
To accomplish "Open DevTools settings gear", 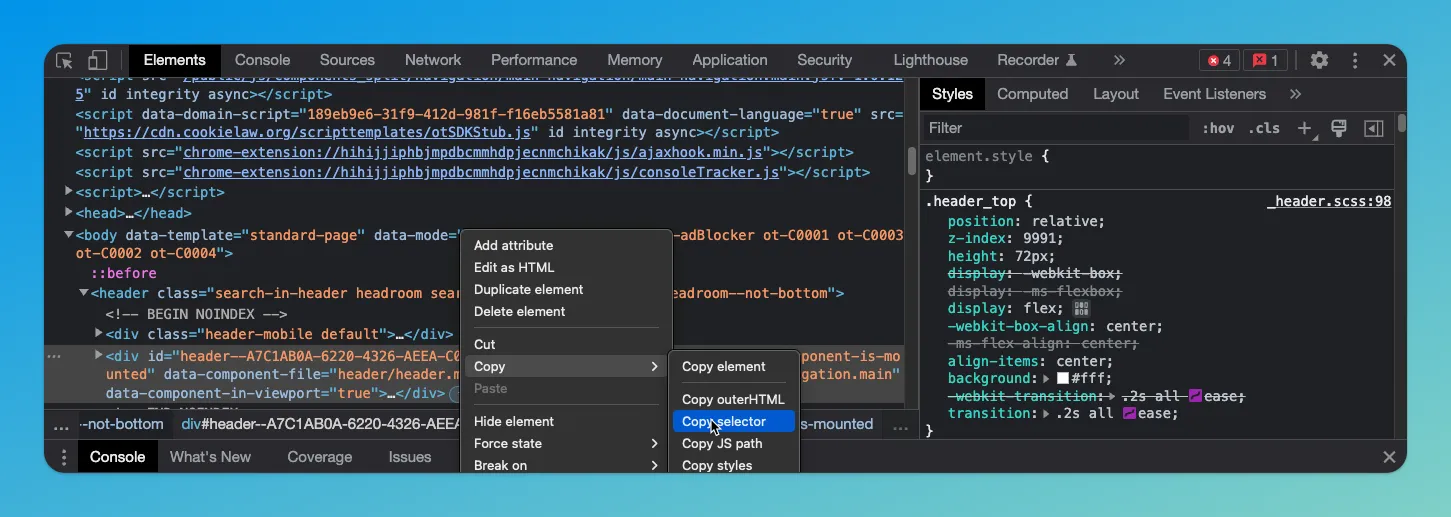I will point(1320,60).
